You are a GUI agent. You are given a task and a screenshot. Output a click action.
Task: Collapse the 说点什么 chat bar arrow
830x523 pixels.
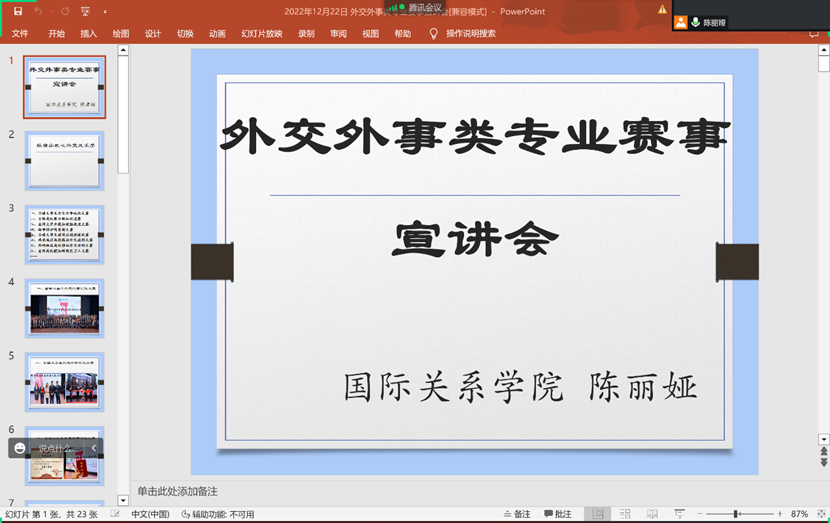94,448
